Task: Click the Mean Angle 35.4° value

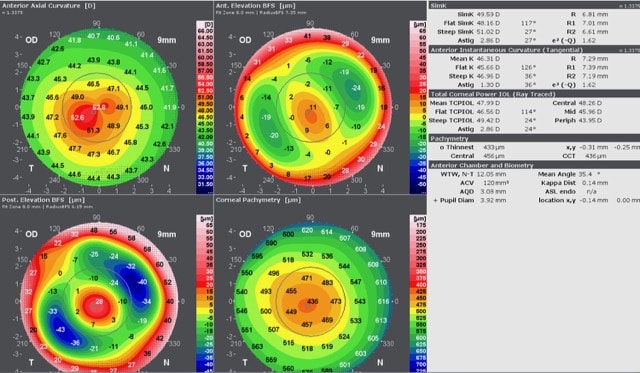Action: point(589,174)
